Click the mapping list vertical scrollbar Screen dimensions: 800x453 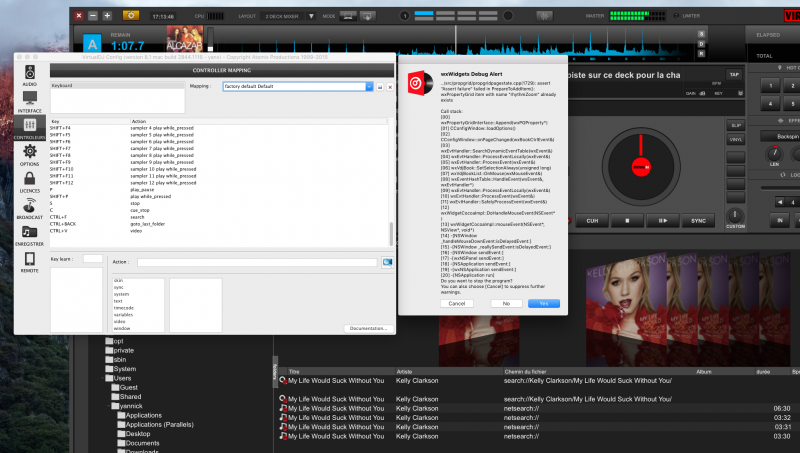point(391,234)
